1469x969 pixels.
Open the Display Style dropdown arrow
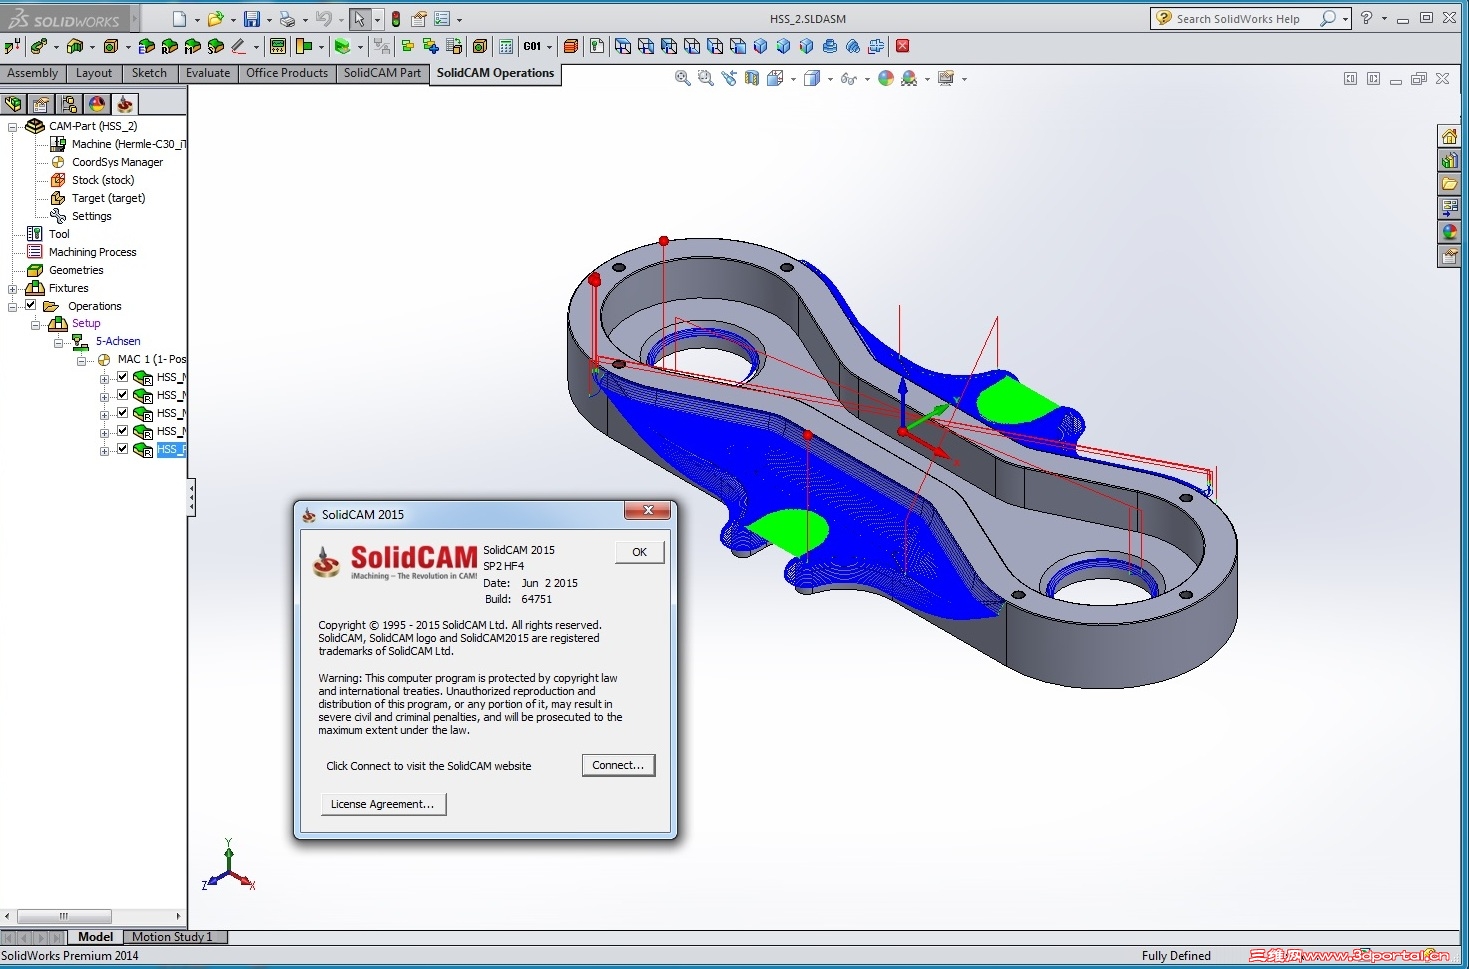coord(830,79)
